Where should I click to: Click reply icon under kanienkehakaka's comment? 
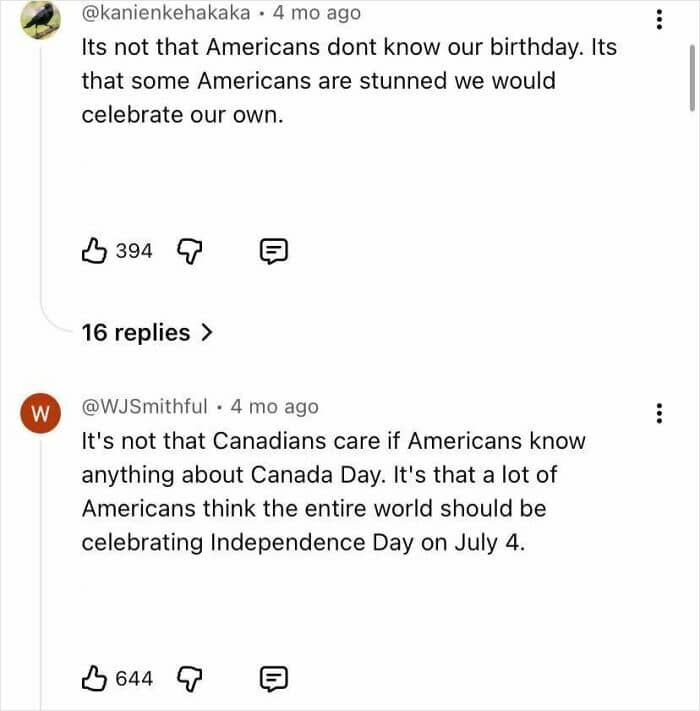click(274, 251)
